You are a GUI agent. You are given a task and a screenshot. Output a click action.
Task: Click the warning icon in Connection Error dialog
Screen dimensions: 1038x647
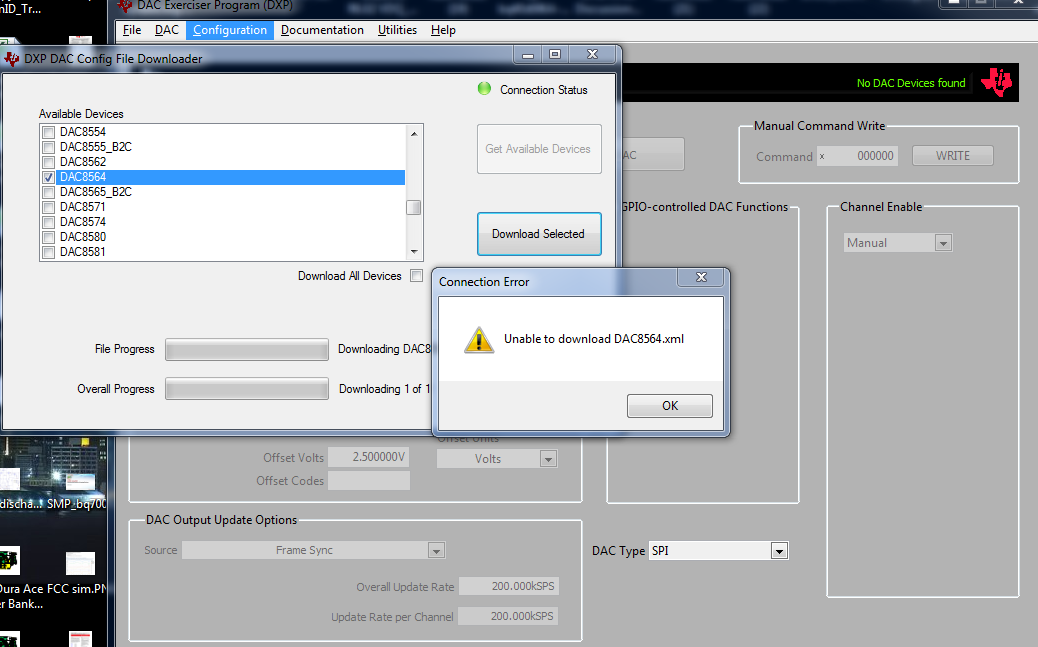pos(479,340)
